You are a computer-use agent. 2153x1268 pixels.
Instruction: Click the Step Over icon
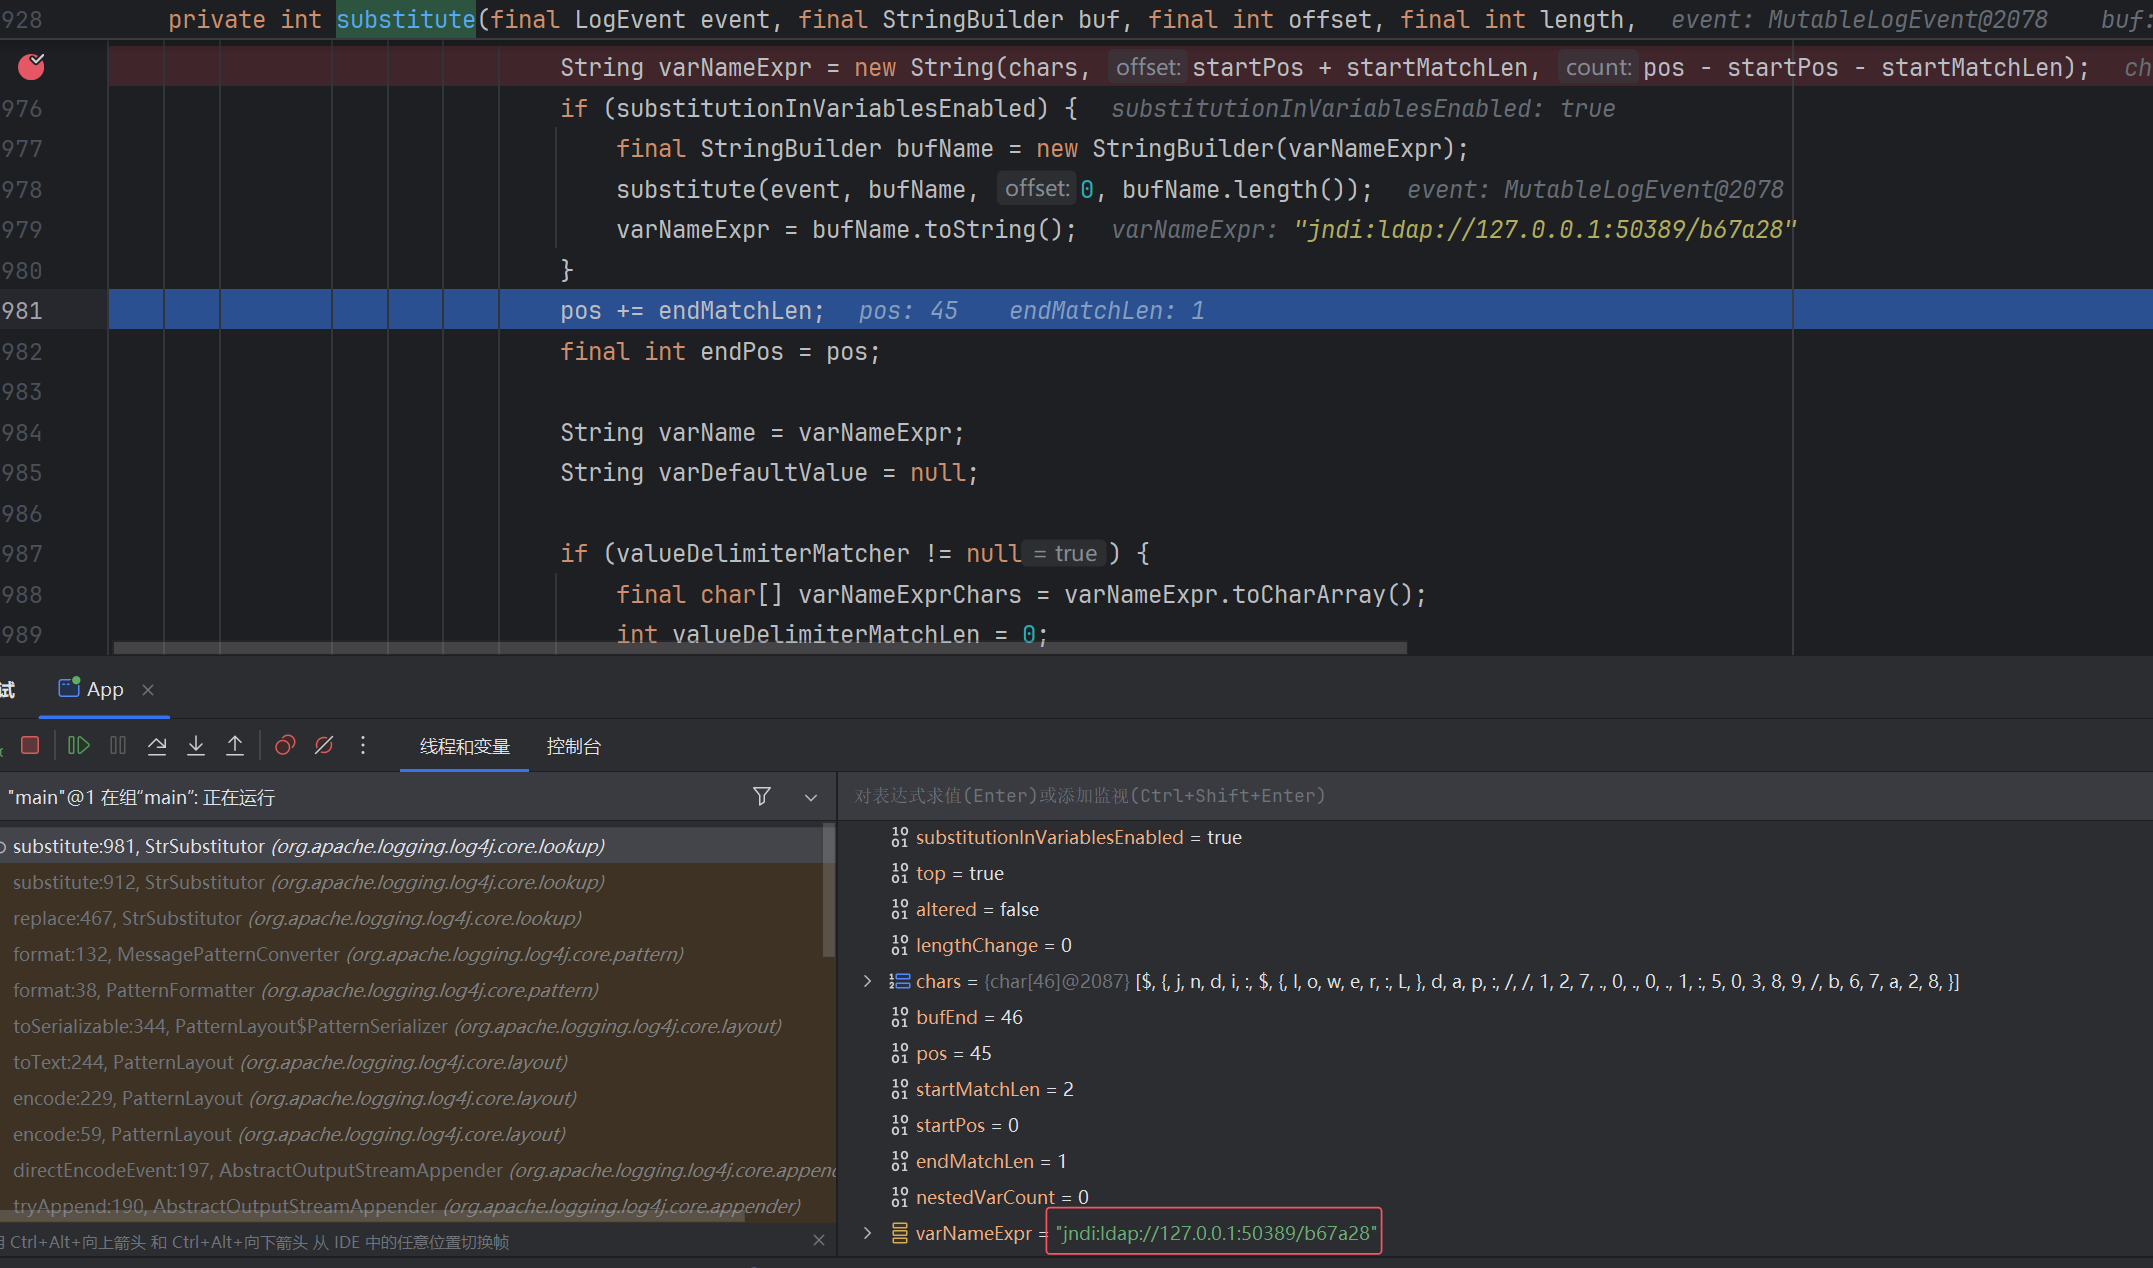[157, 745]
